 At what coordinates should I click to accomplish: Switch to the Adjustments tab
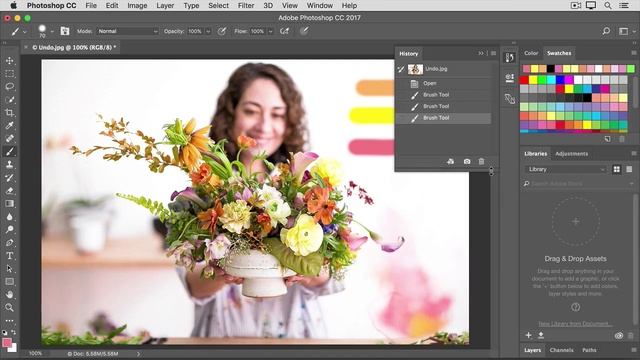pyautogui.click(x=571, y=154)
